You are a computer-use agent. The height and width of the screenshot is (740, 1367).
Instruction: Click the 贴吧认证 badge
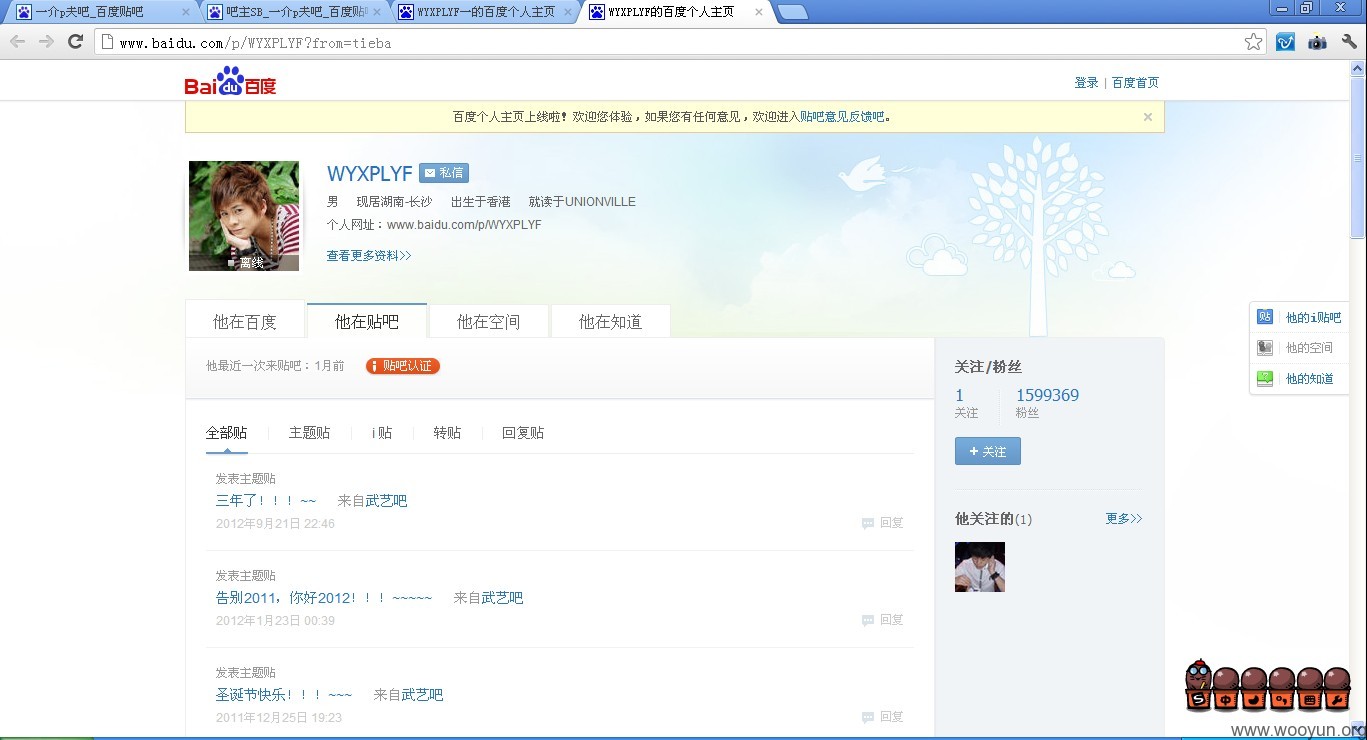point(403,366)
